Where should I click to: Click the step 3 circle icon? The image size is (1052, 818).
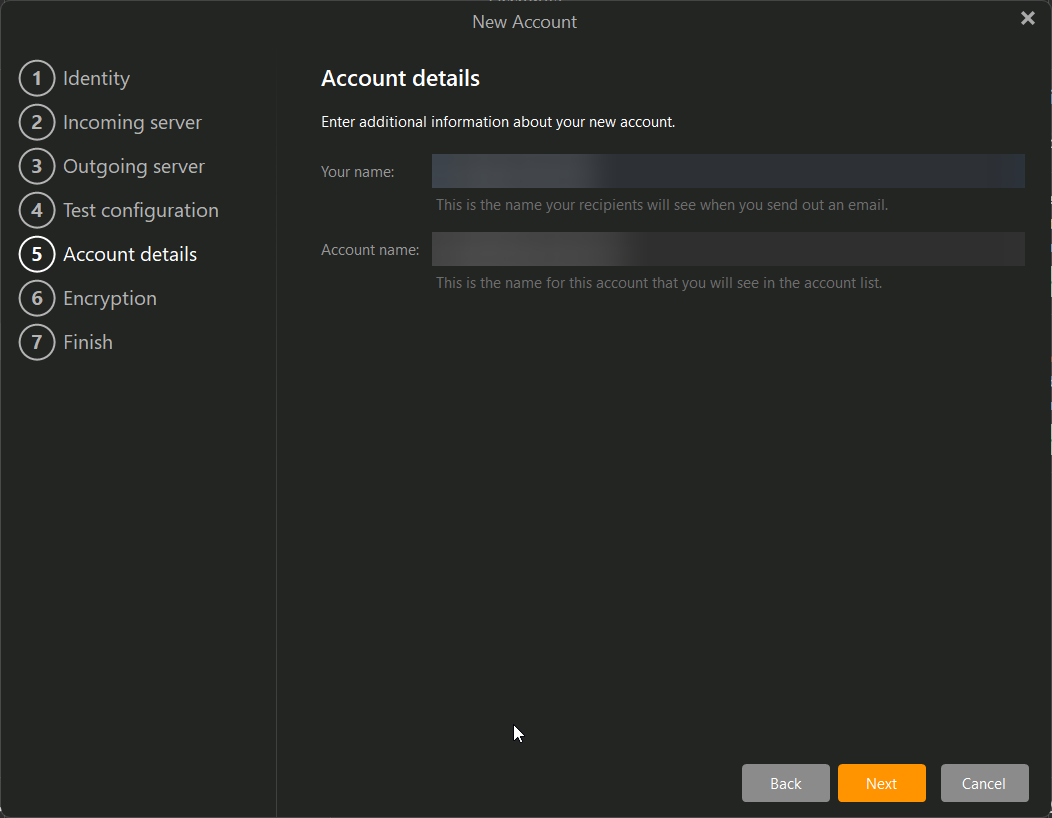tap(37, 166)
